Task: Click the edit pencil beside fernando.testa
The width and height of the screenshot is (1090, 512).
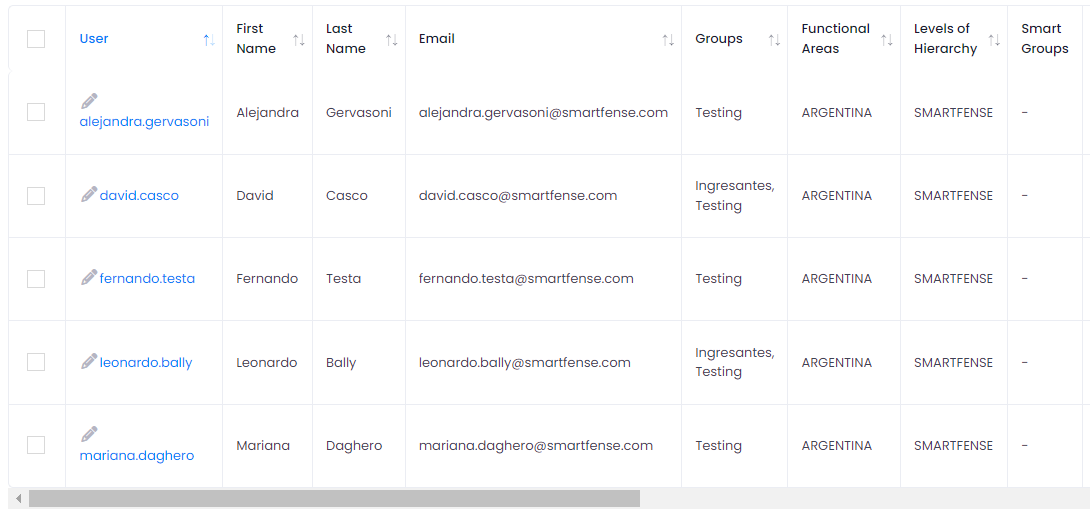Action: 89,278
